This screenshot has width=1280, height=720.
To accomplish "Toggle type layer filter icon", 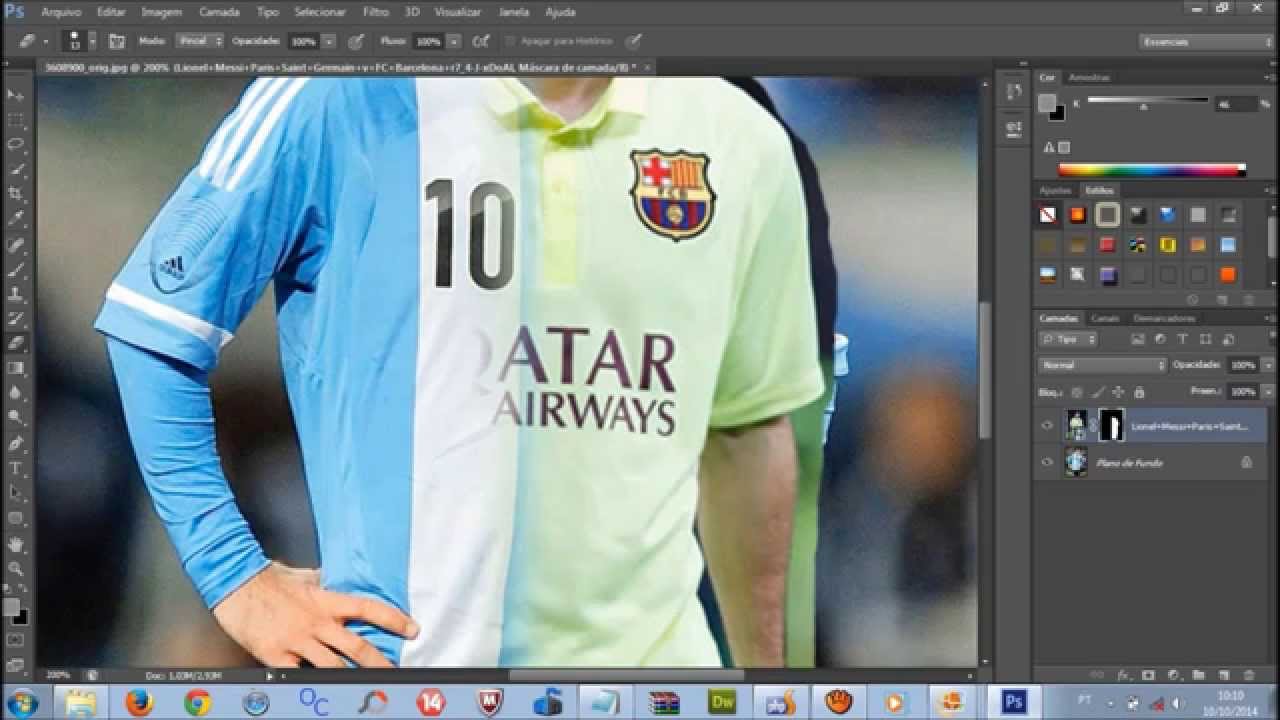I will click(x=1182, y=340).
